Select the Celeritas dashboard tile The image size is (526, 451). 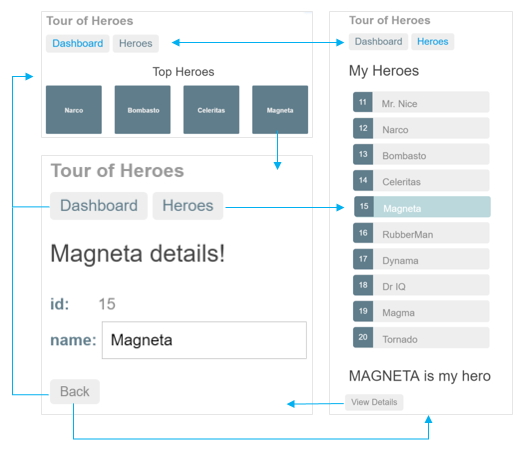pyautogui.click(x=211, y=110)
